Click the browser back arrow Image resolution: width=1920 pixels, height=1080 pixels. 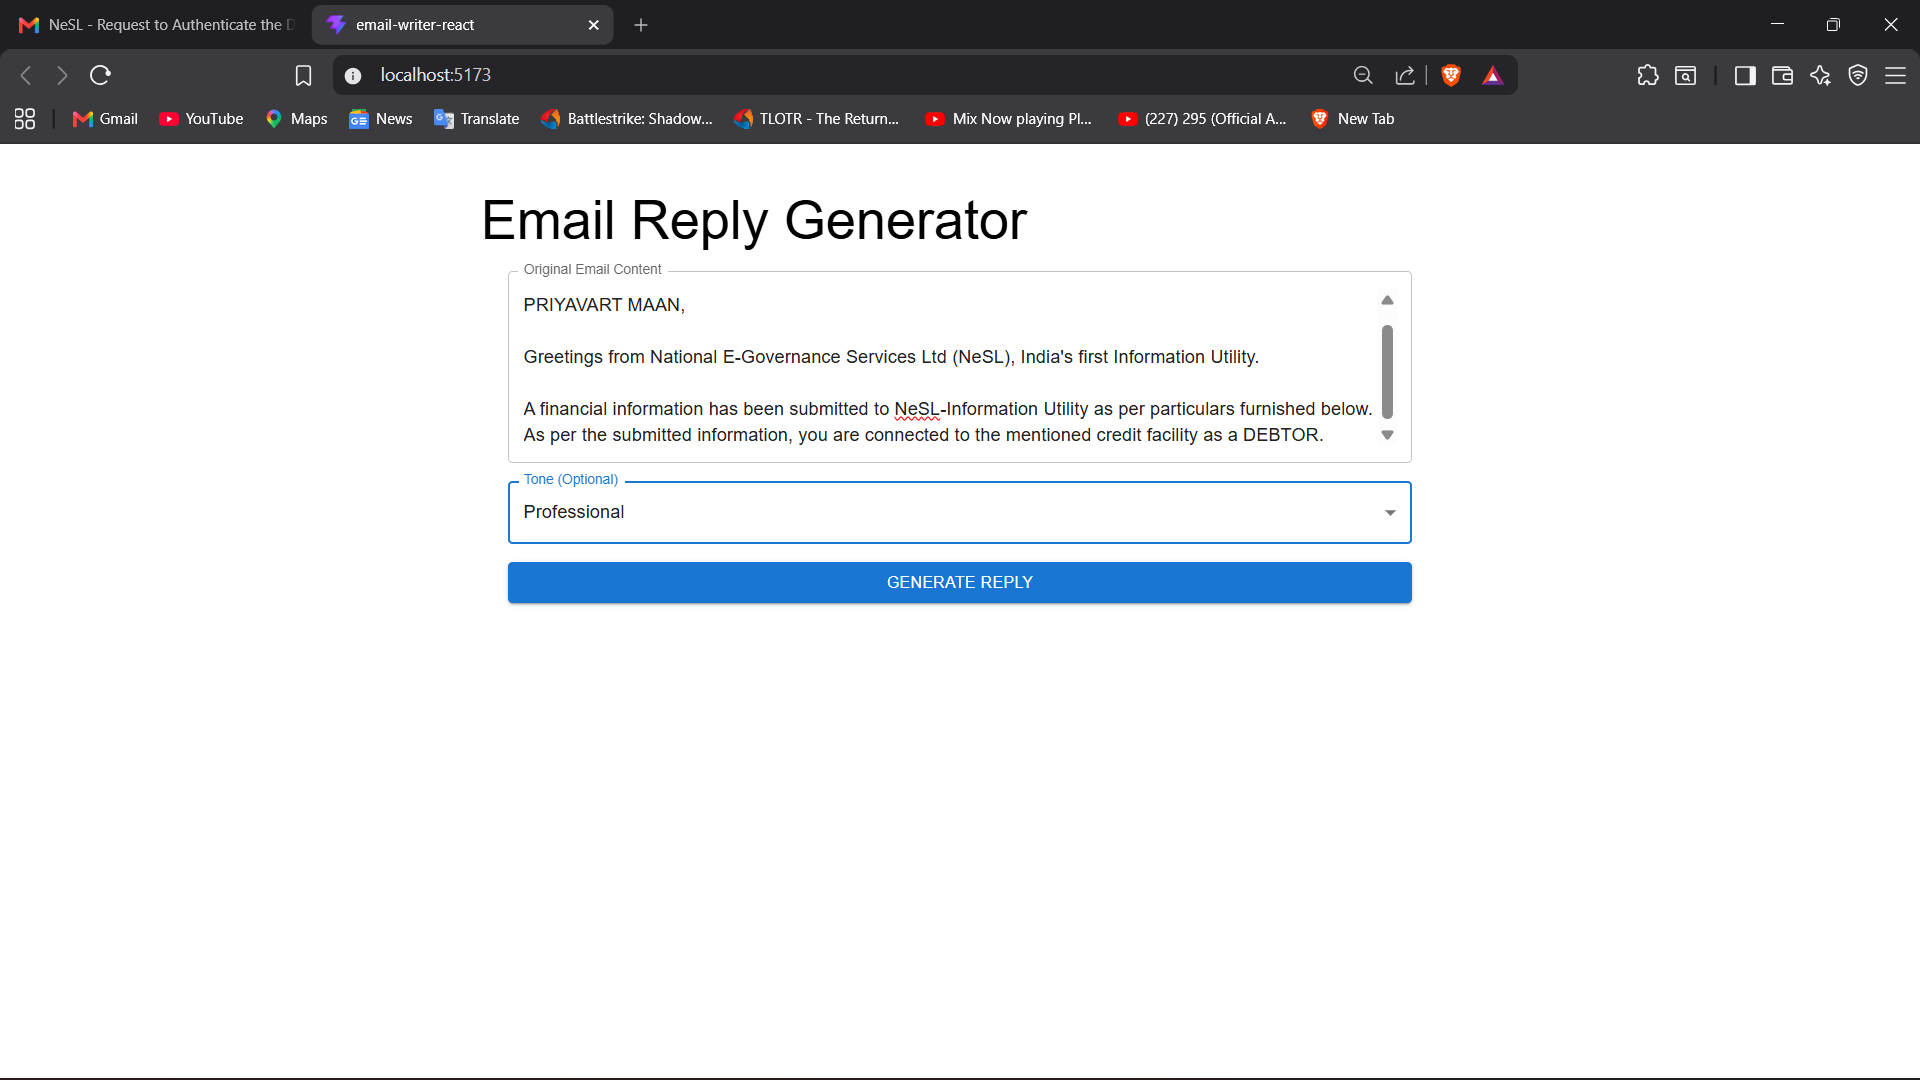[27, 75]
